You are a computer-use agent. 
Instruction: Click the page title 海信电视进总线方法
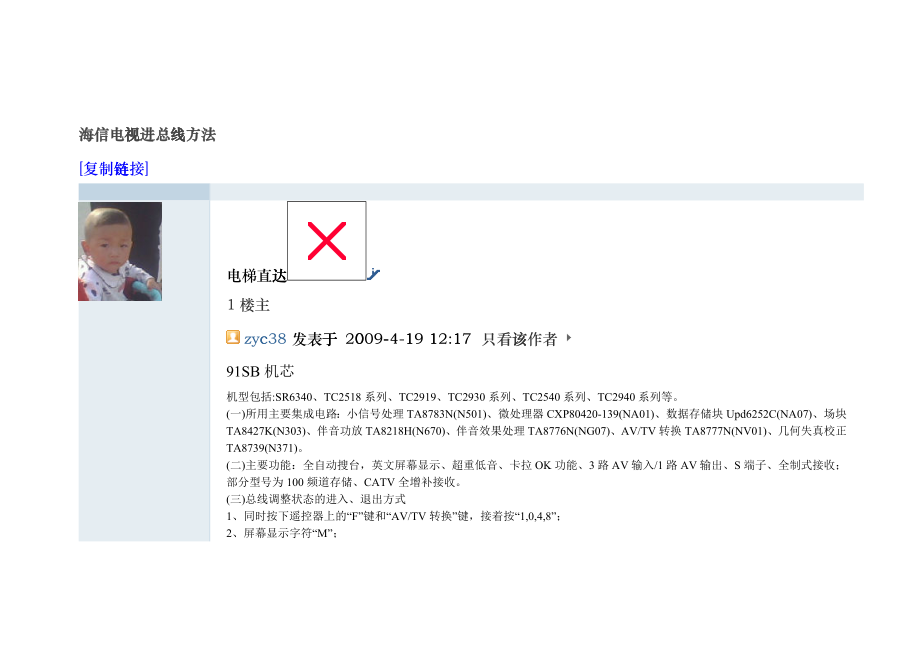coord(147,135)
